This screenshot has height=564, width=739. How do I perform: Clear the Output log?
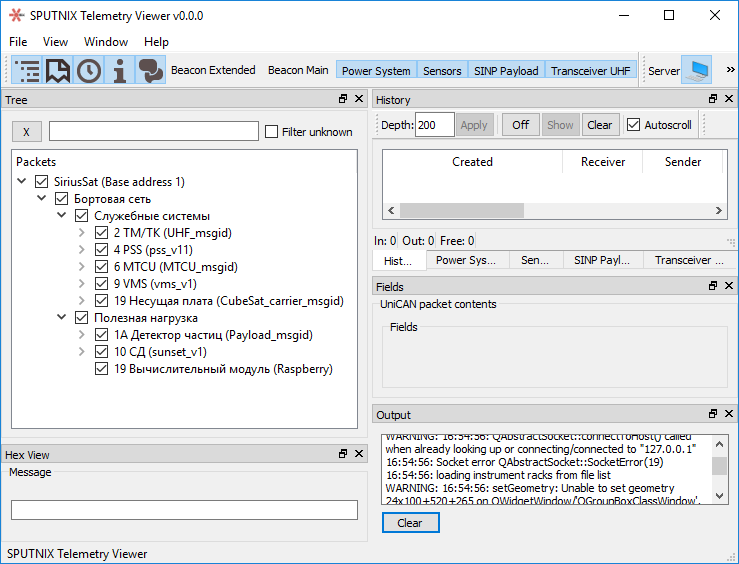(410, 523)
